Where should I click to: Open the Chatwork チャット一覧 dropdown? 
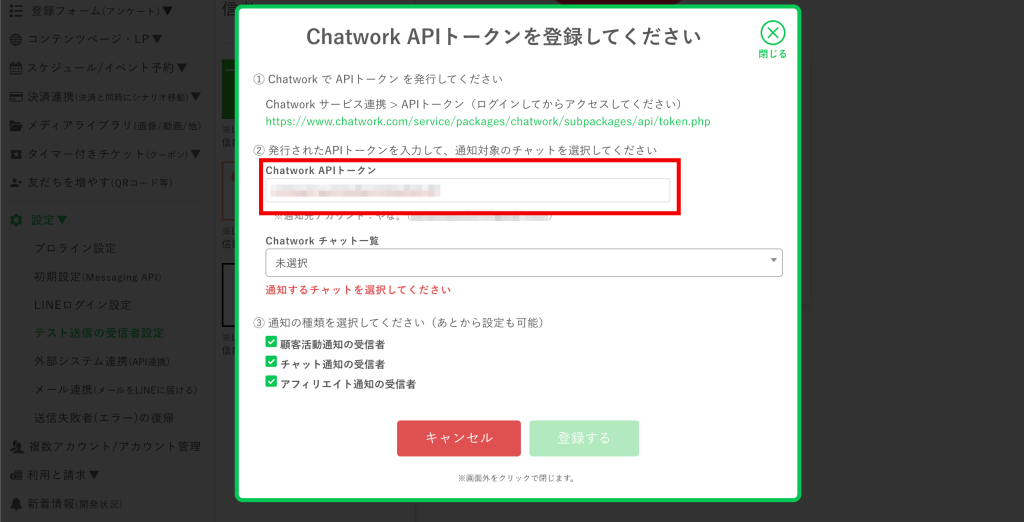[x=524, y=263]
